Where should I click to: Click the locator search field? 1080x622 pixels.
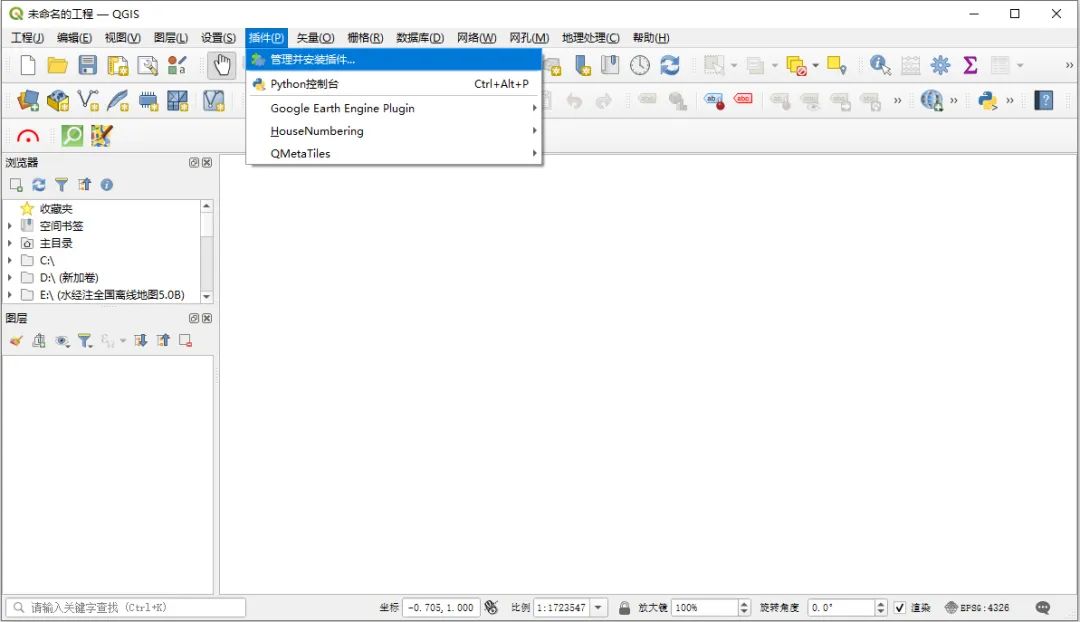coord(126,608)
